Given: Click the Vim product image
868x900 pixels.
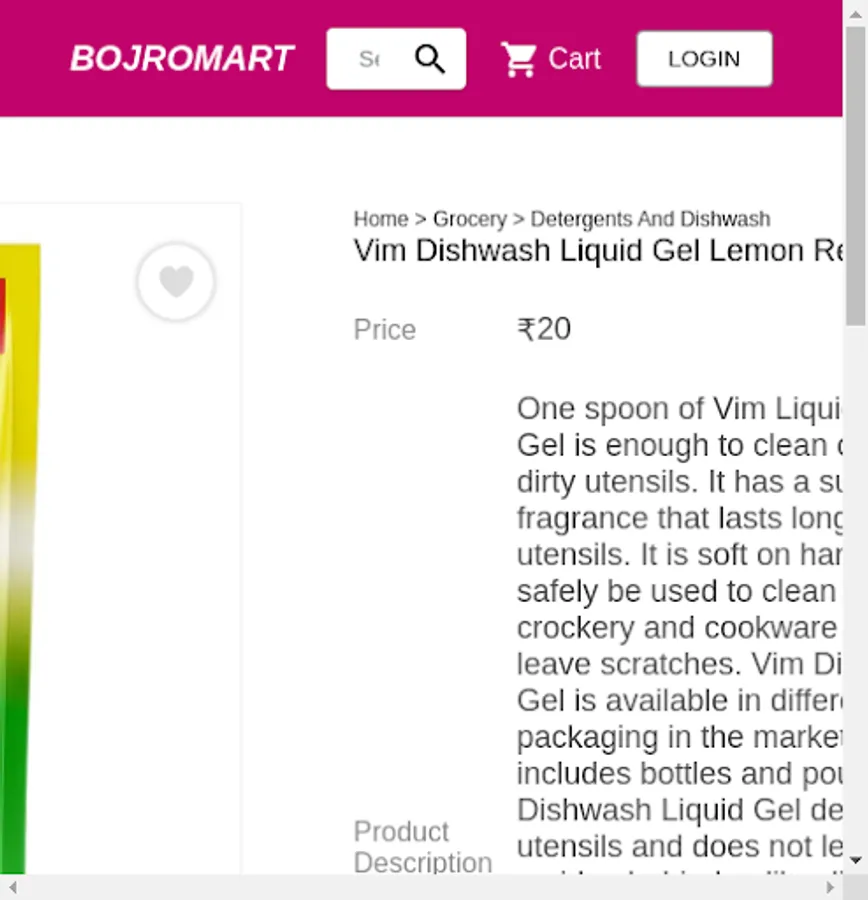Looking at the screenshot, I should click(20, 558).
